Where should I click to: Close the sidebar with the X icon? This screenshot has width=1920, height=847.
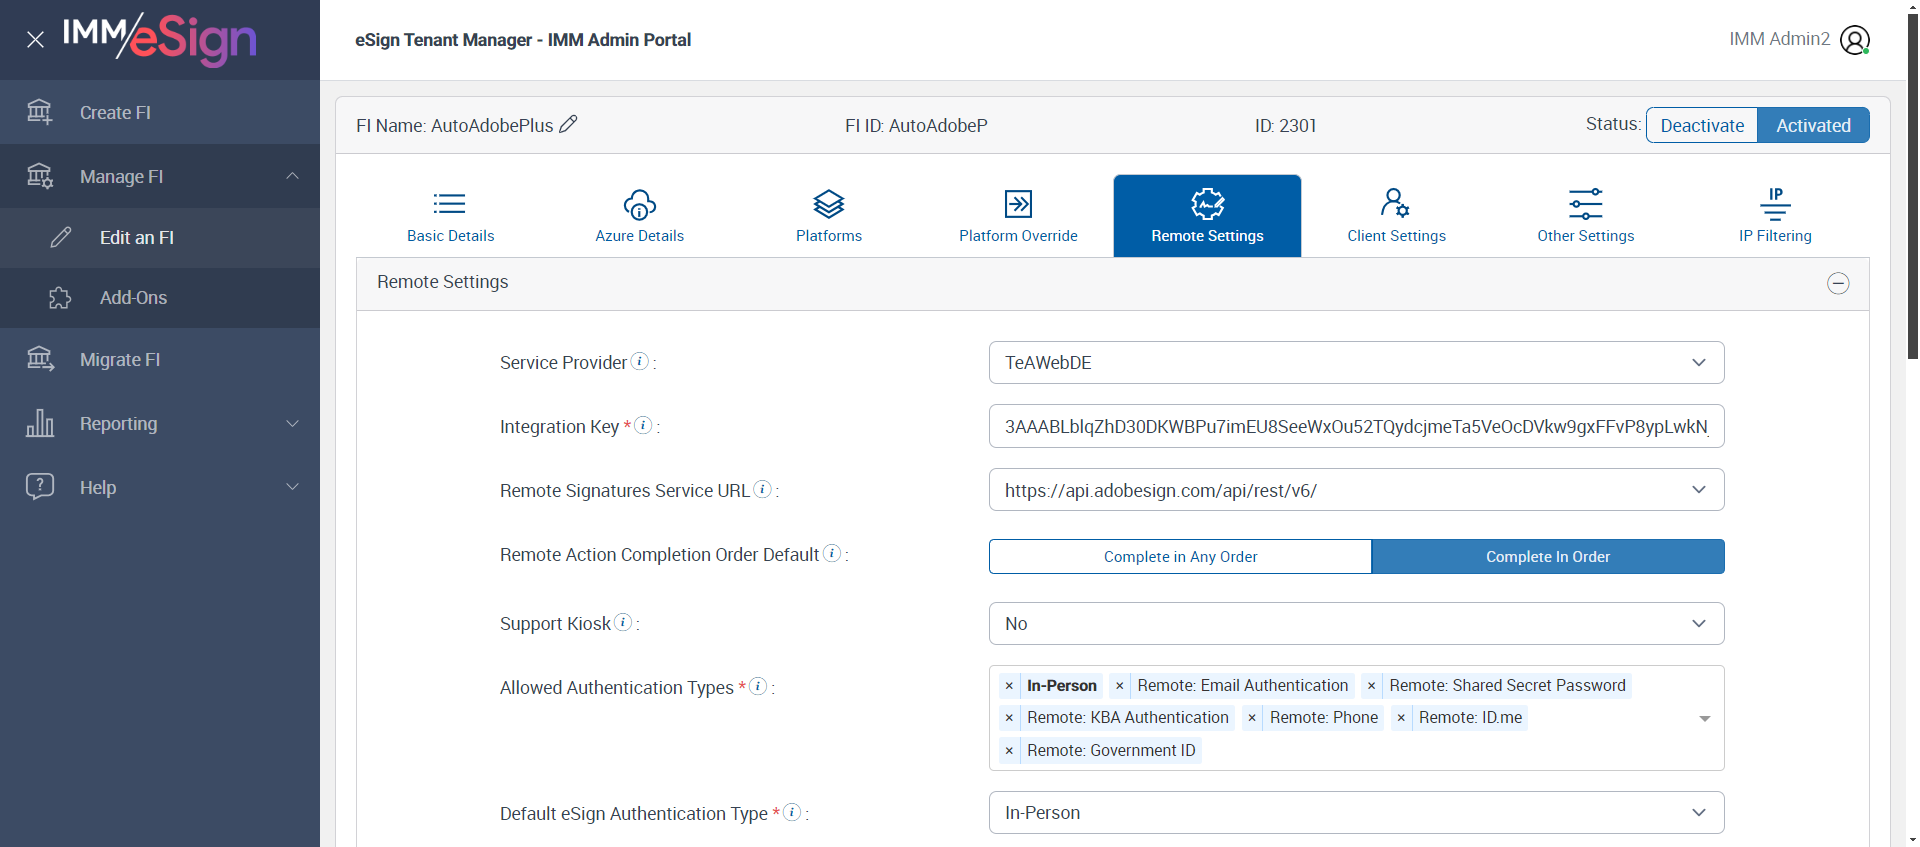point(35,40)
